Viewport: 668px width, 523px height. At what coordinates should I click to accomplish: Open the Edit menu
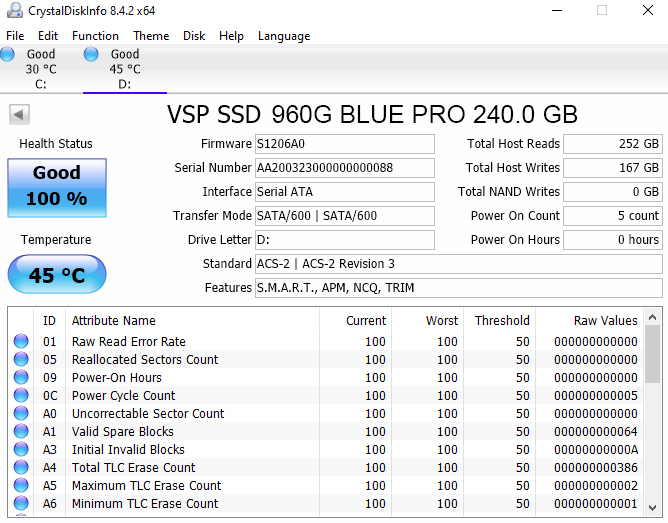click(48, 36)
